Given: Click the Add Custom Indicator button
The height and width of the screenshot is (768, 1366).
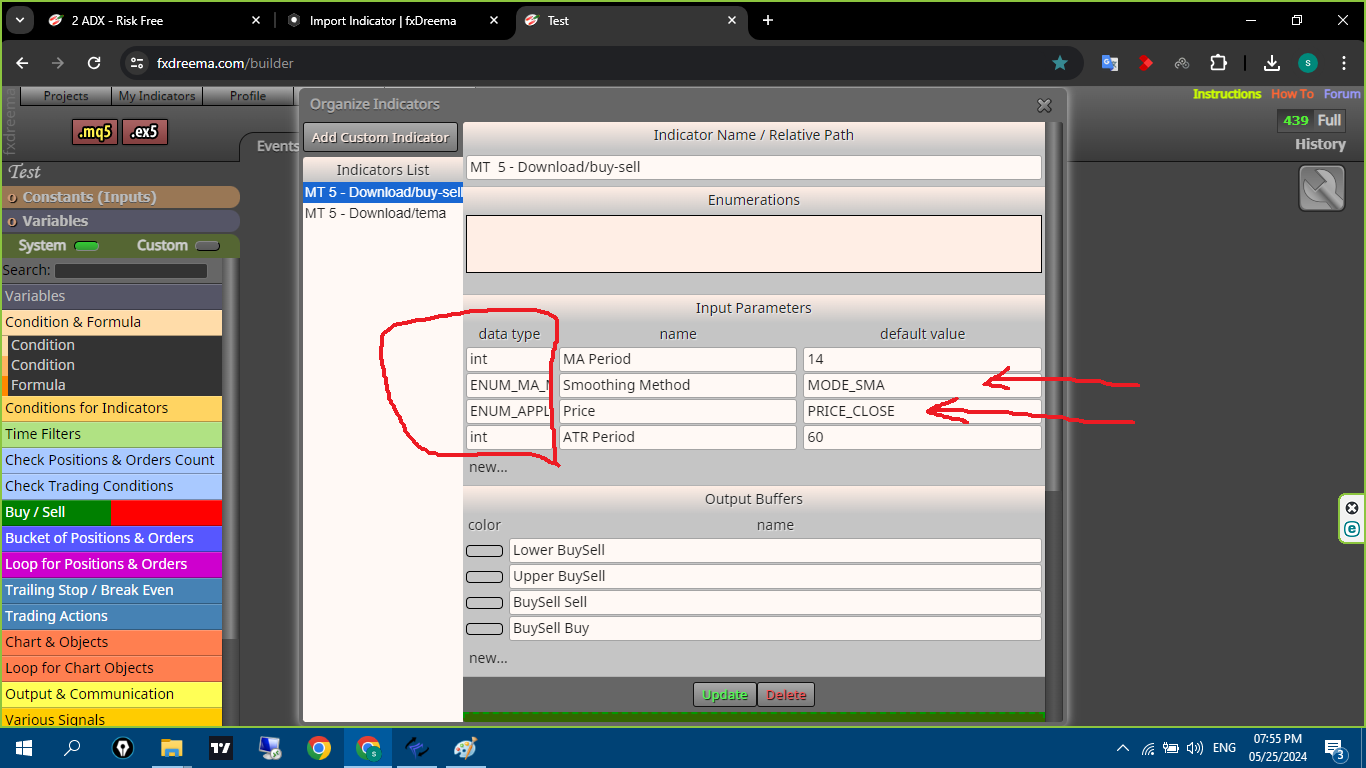Looking at the screenshot, I should (380, 137).
